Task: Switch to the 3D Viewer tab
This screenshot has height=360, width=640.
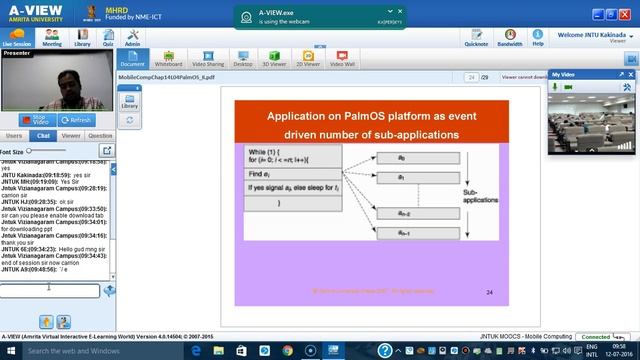Action: 274,59
